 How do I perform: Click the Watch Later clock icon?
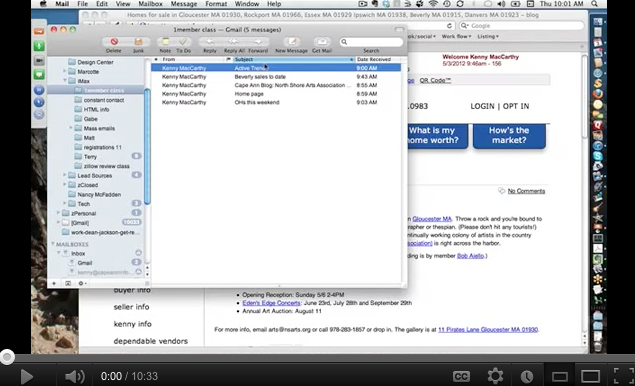526,377
